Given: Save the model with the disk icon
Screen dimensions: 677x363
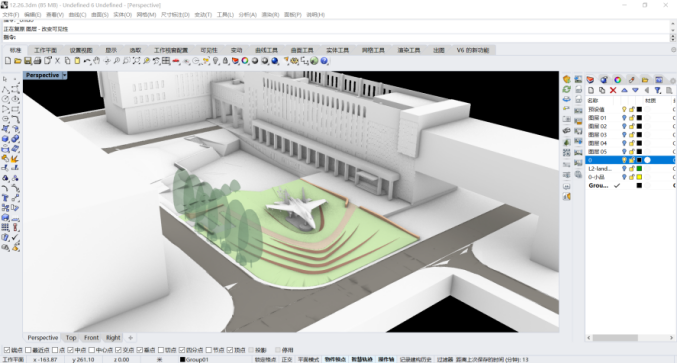Looking at the screenshot, I should coord(28,61).
